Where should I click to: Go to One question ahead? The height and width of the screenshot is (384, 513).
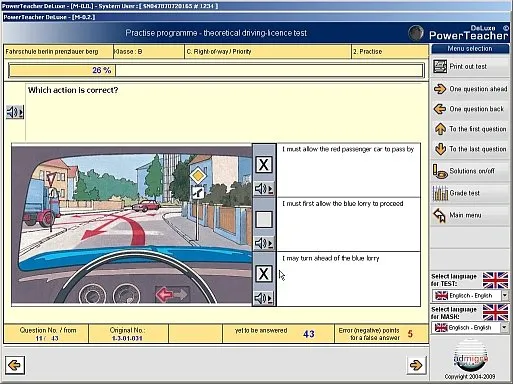(470, 89)
